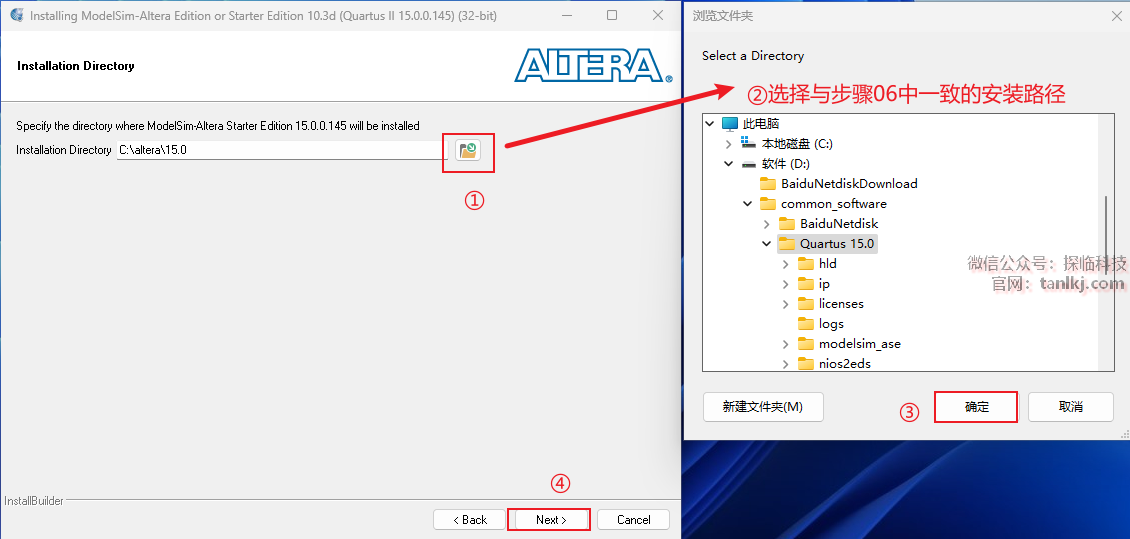
Task: Select the common_software folder
Action: [834, 204]
